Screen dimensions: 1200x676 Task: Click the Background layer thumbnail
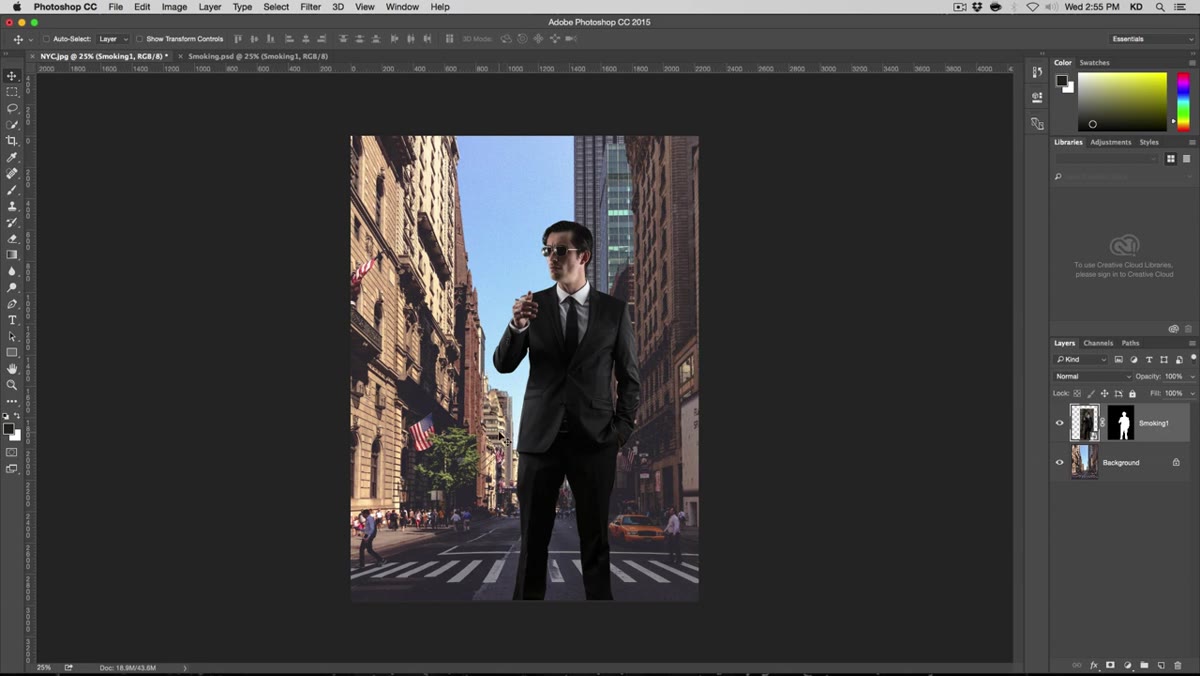click(x=1085, y=462)
